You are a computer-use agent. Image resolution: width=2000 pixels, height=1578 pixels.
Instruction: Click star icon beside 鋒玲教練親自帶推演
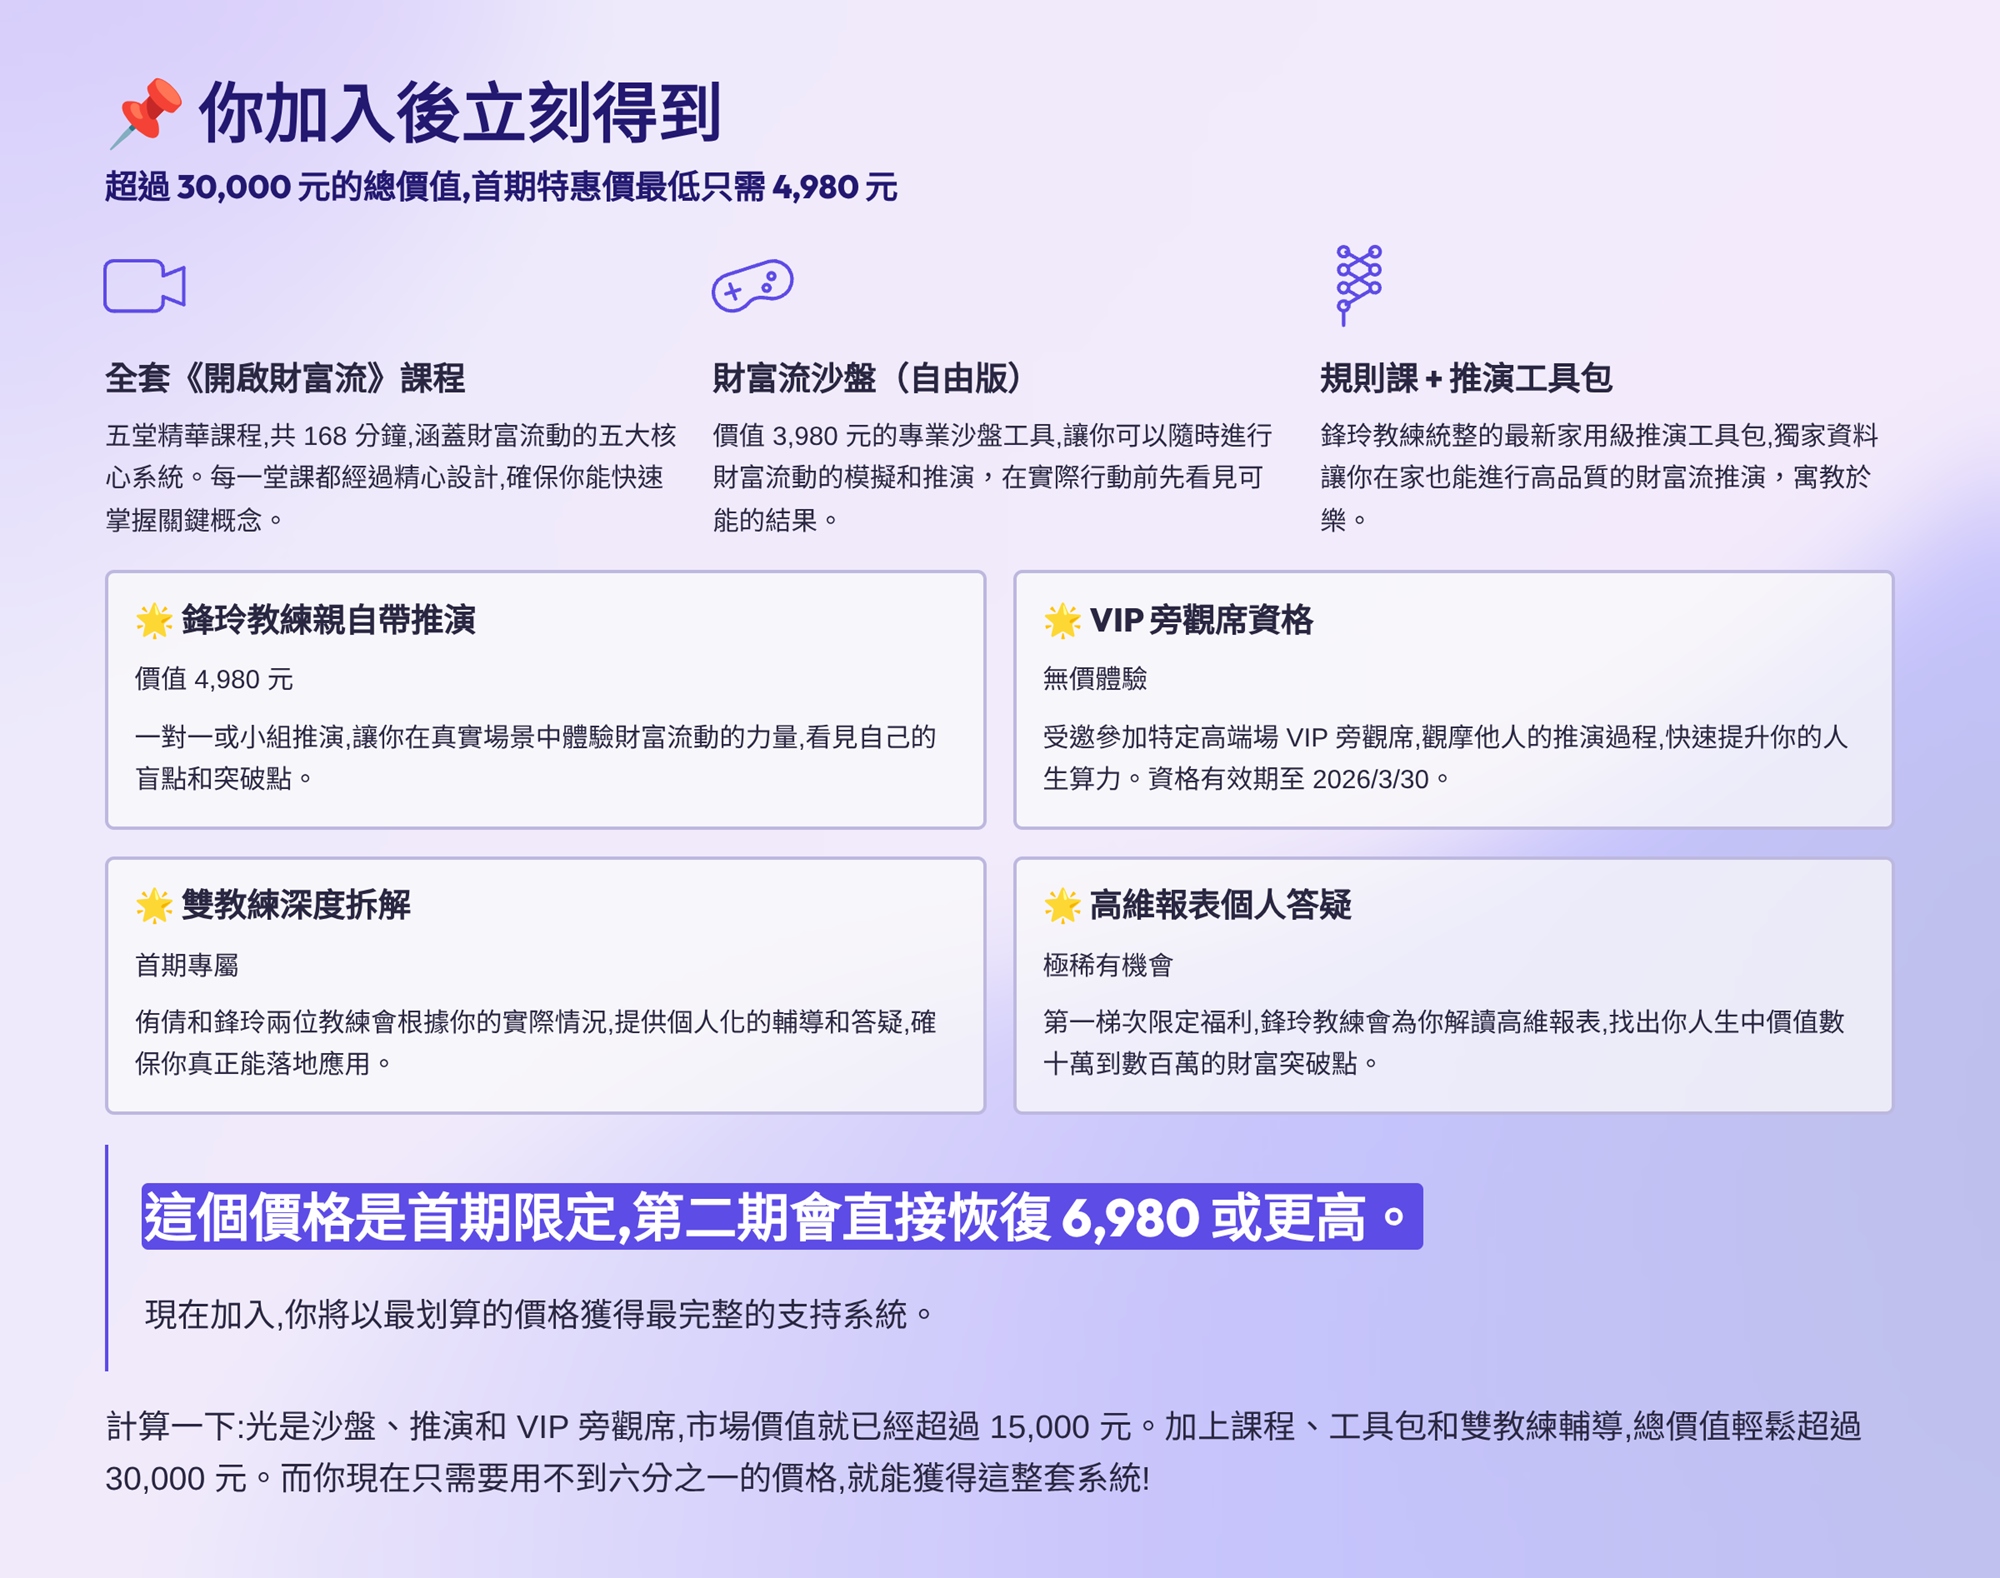[154, 620]
